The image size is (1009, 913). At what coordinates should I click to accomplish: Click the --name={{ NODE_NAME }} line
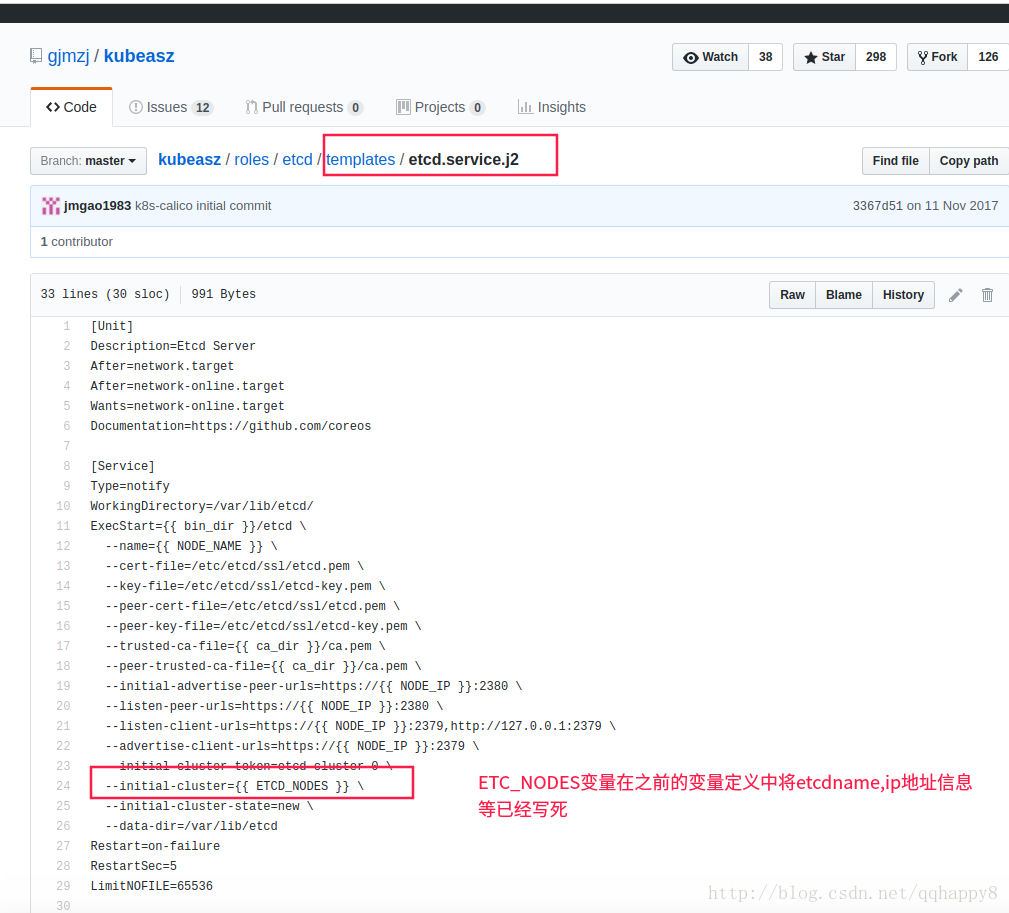pyautogui.click(x=191, y=546)
